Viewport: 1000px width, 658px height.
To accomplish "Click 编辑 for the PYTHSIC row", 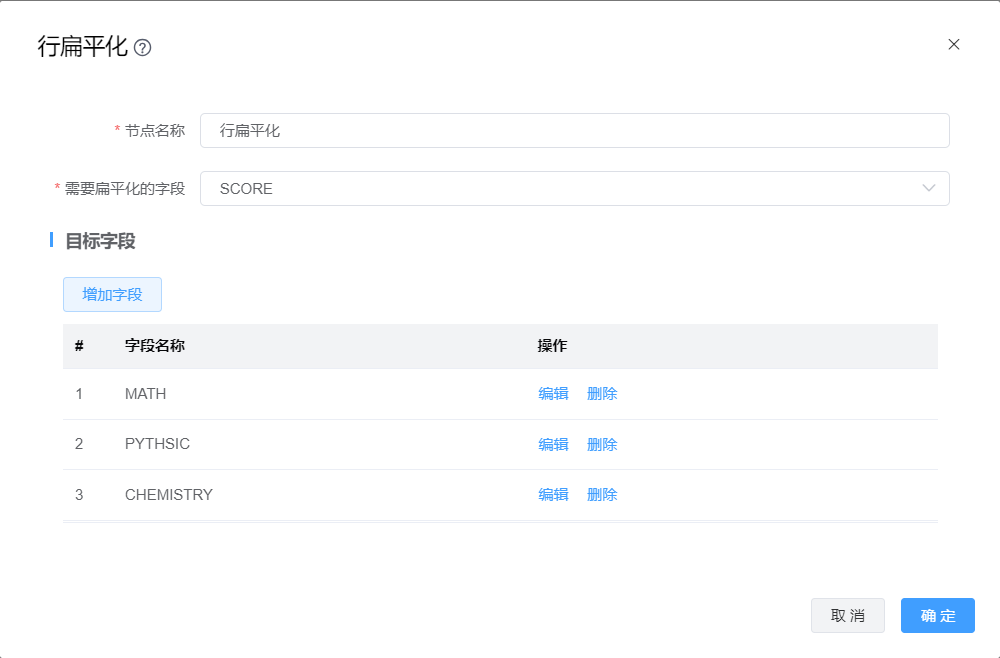I will [553, 444].
